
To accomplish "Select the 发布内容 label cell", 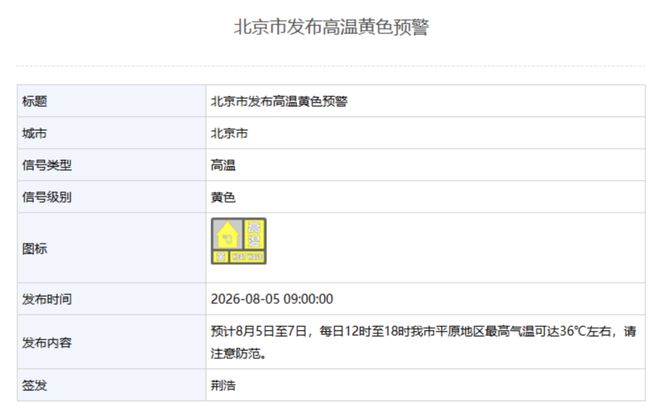I will click(x=112, y=342).
